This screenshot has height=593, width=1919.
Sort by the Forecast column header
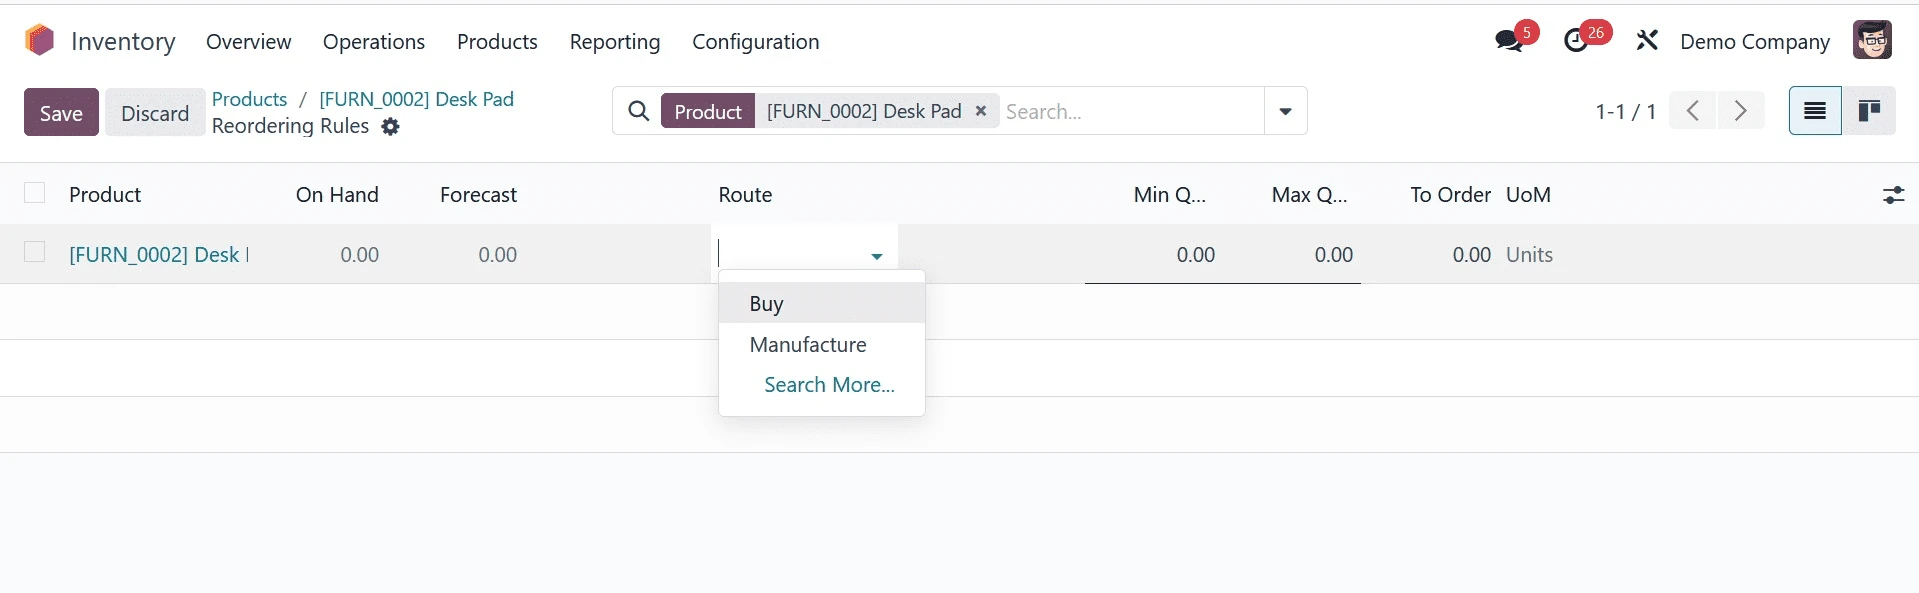click(x=478, y=195)
